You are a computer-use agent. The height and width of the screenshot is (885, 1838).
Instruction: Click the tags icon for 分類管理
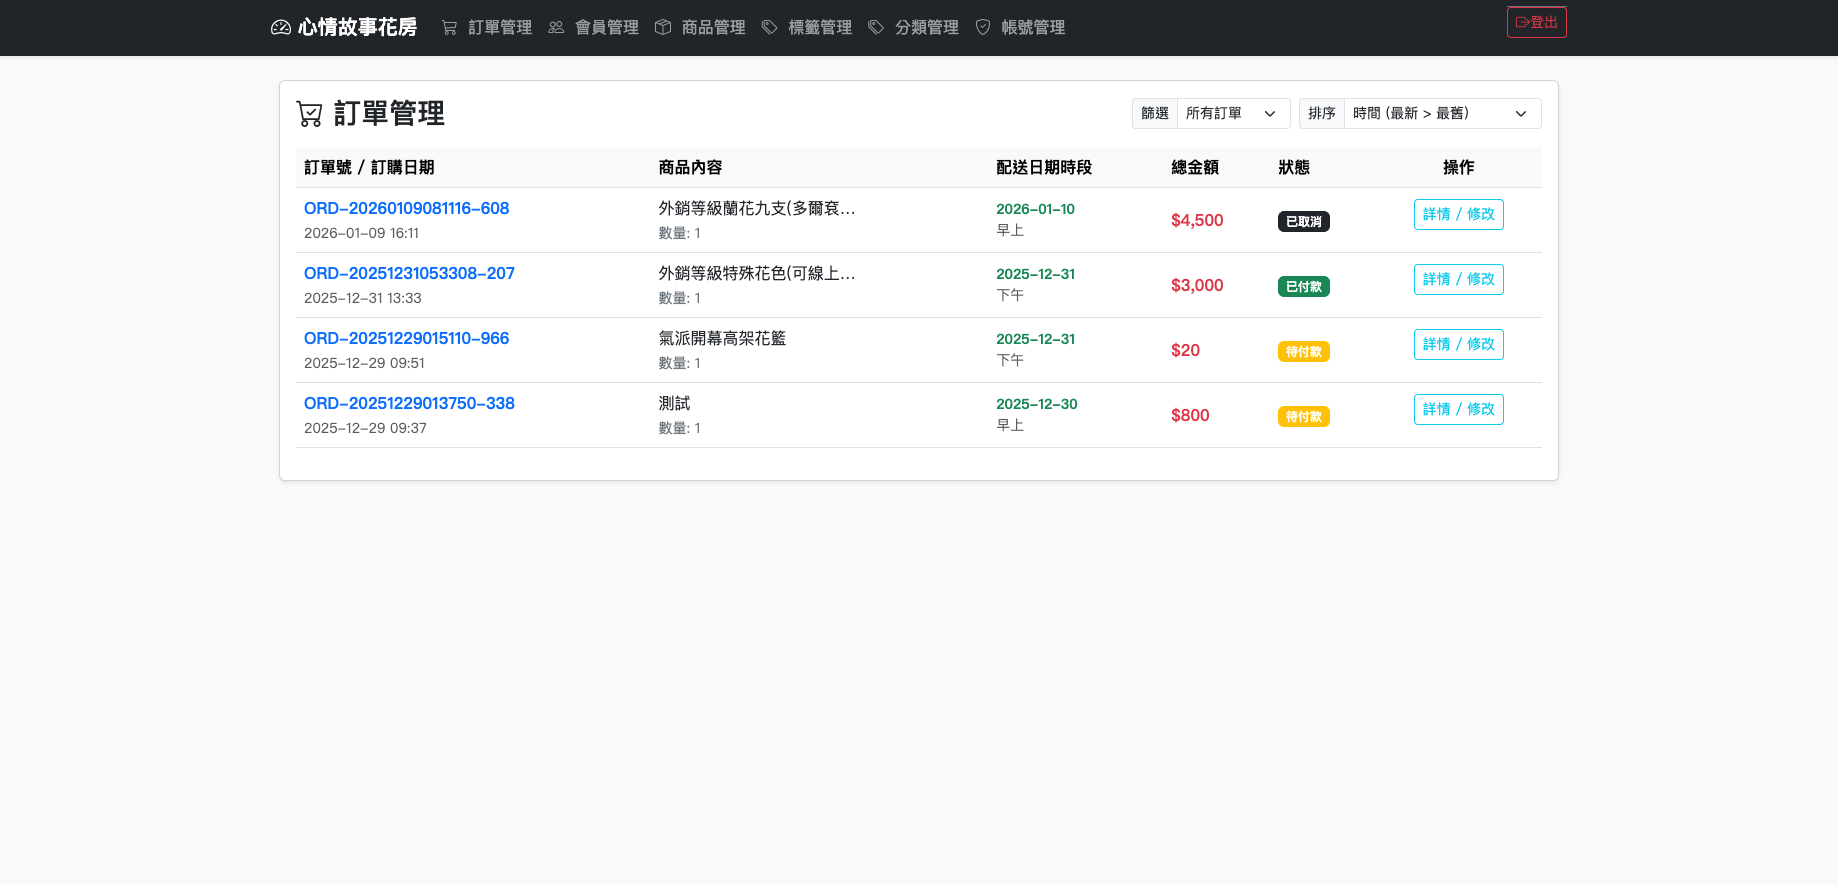pos(876,27)
